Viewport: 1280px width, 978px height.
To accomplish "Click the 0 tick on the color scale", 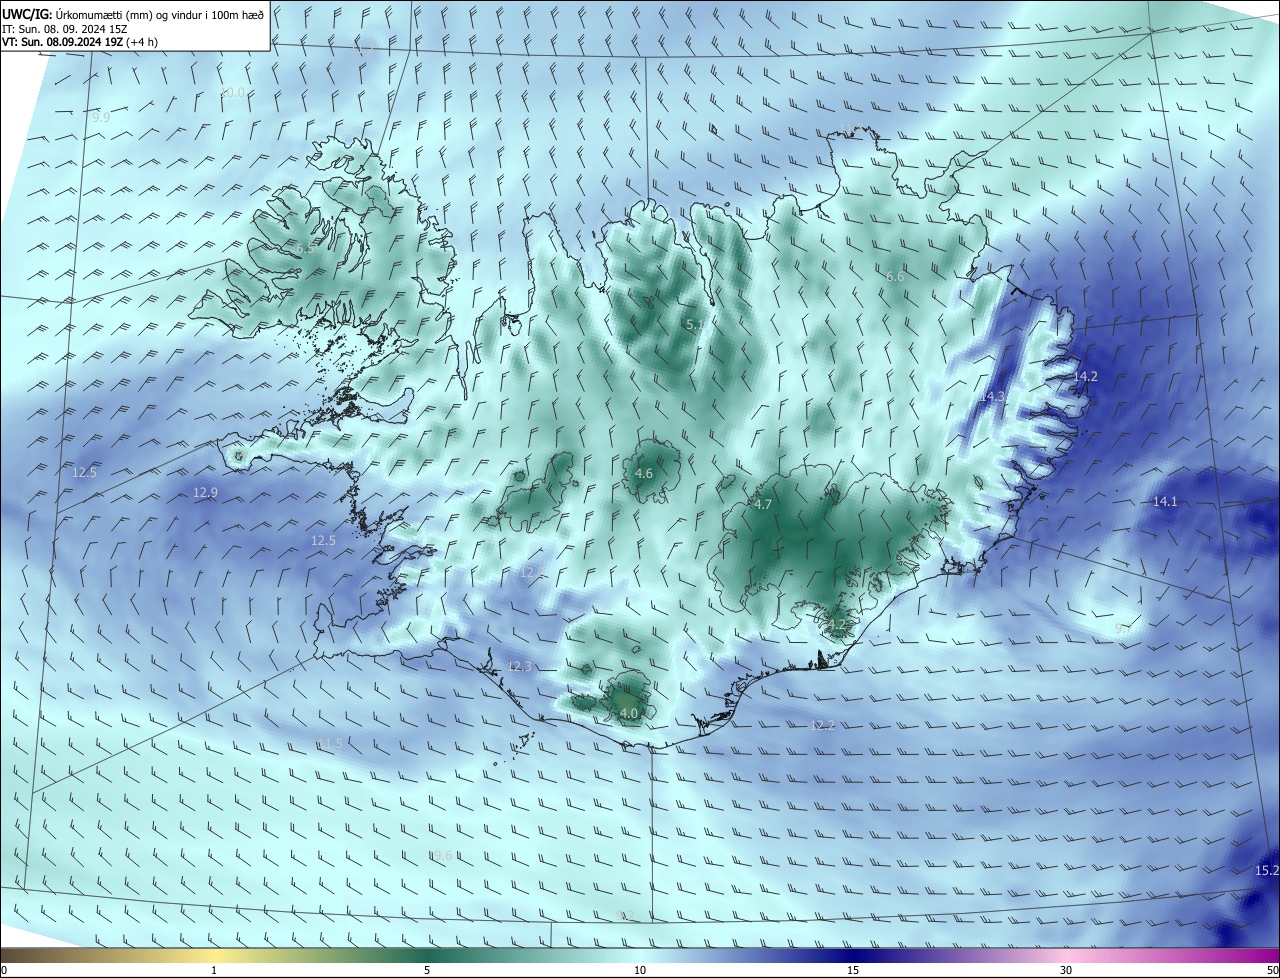I will pos(4,970).
